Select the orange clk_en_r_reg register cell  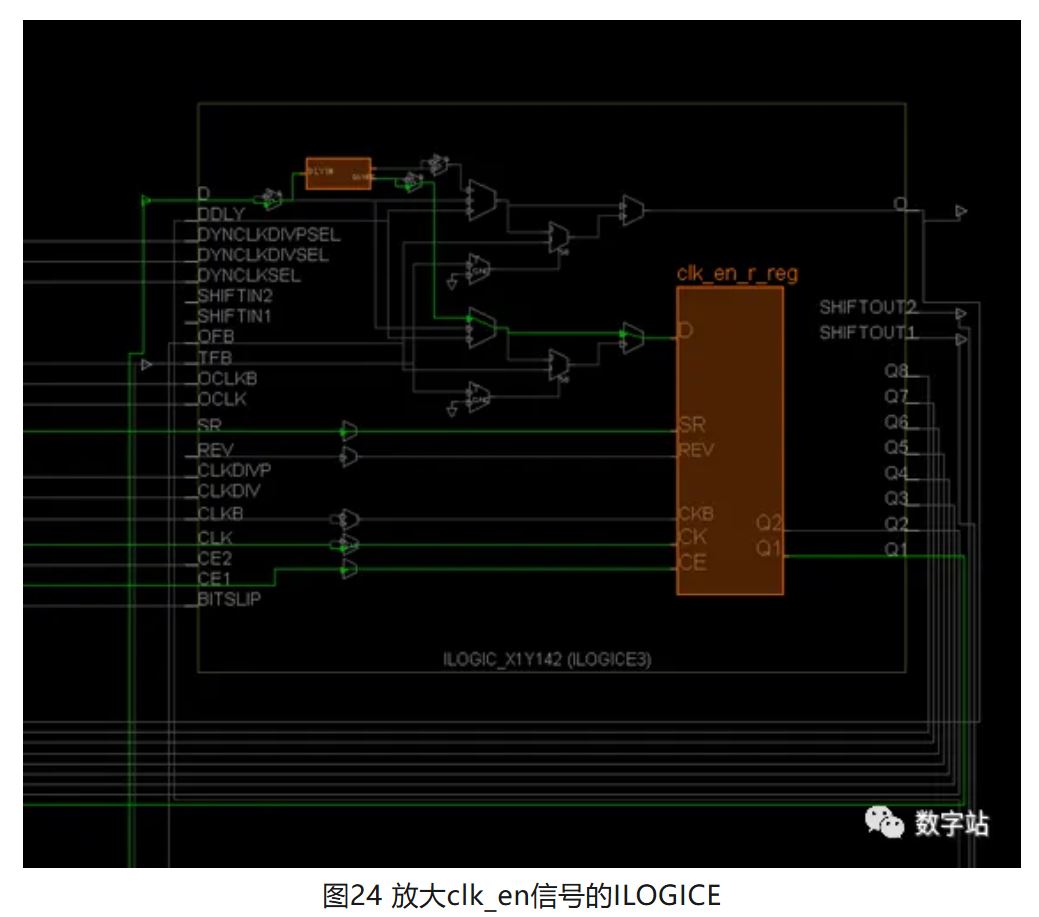[x=730, y=441]
